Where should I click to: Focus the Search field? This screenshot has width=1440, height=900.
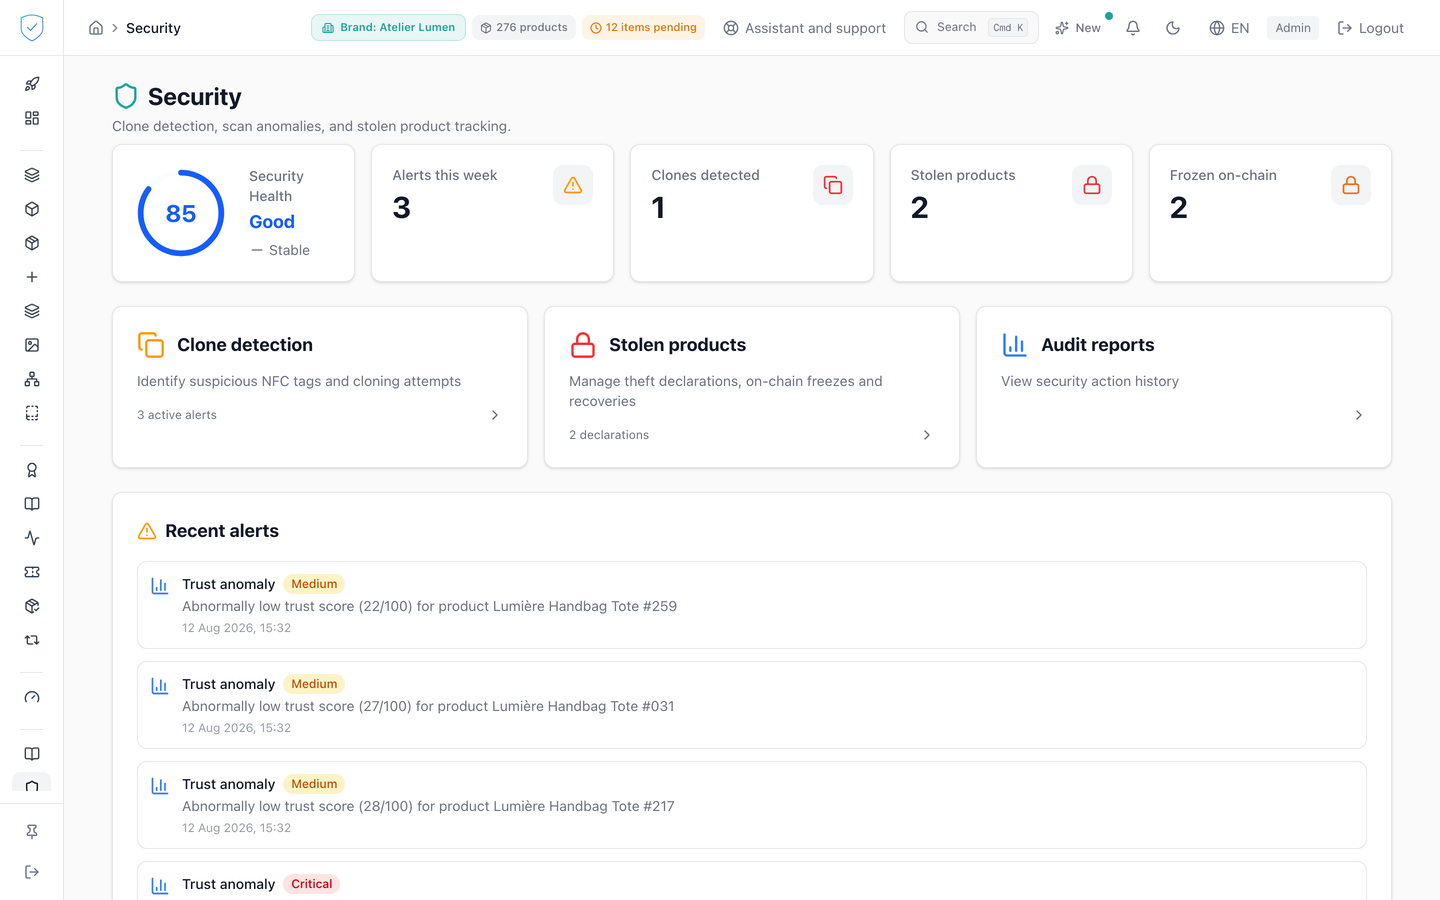(971, 27)
